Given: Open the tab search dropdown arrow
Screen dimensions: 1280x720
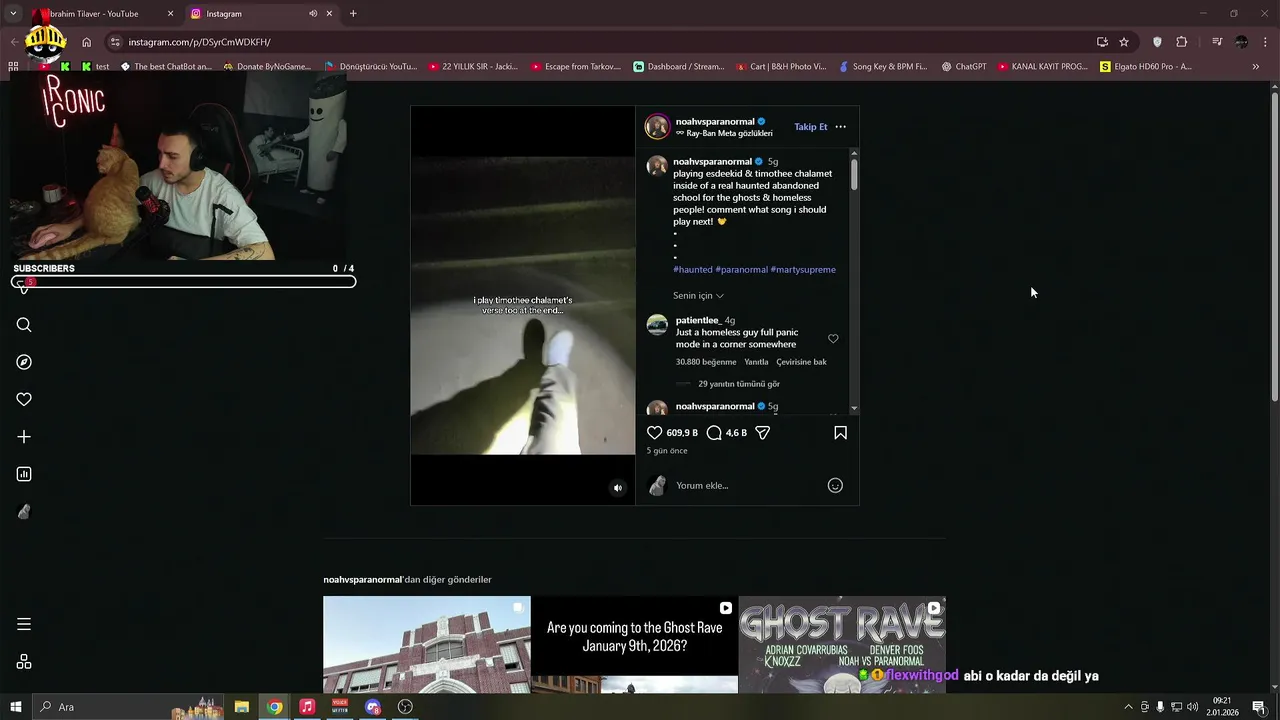Looking at the screenshot, I should click(13, 14).
